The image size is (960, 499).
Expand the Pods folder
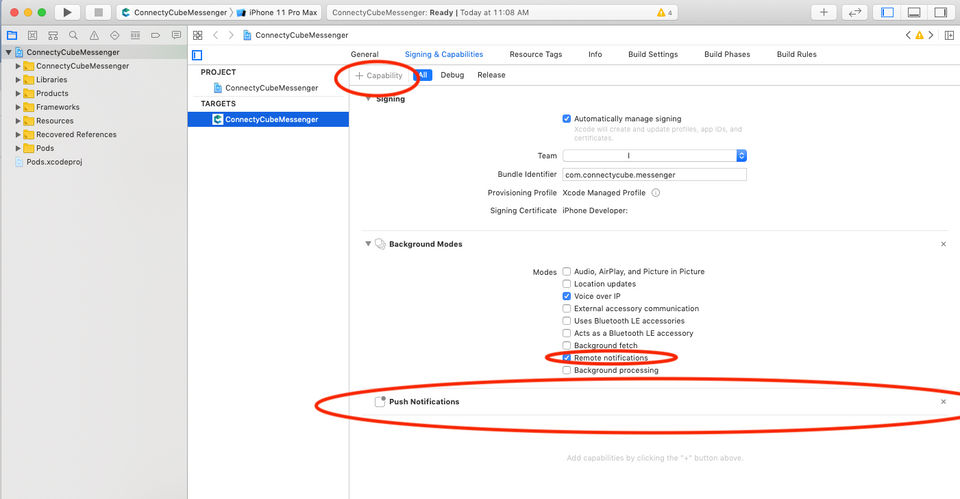[18, 148]
